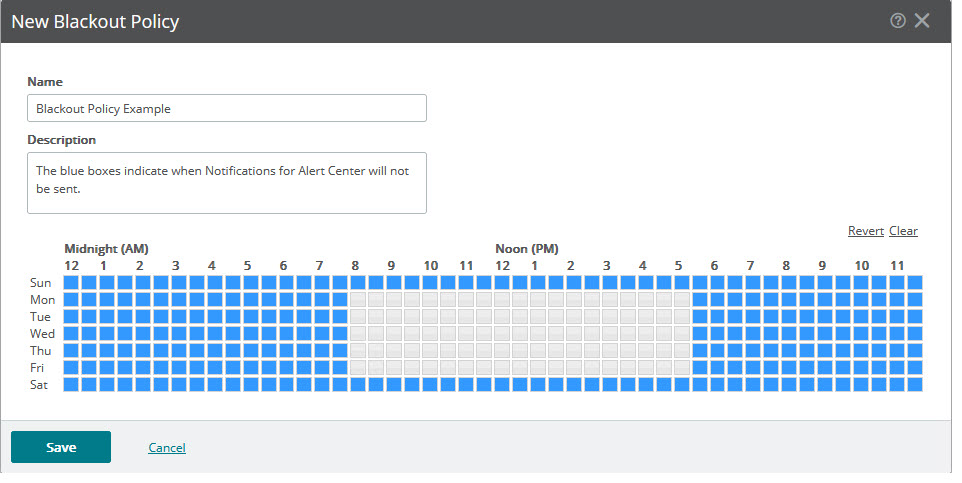
Task: Toggle the Monday 8 AM grey box
Action: point(358,299)
